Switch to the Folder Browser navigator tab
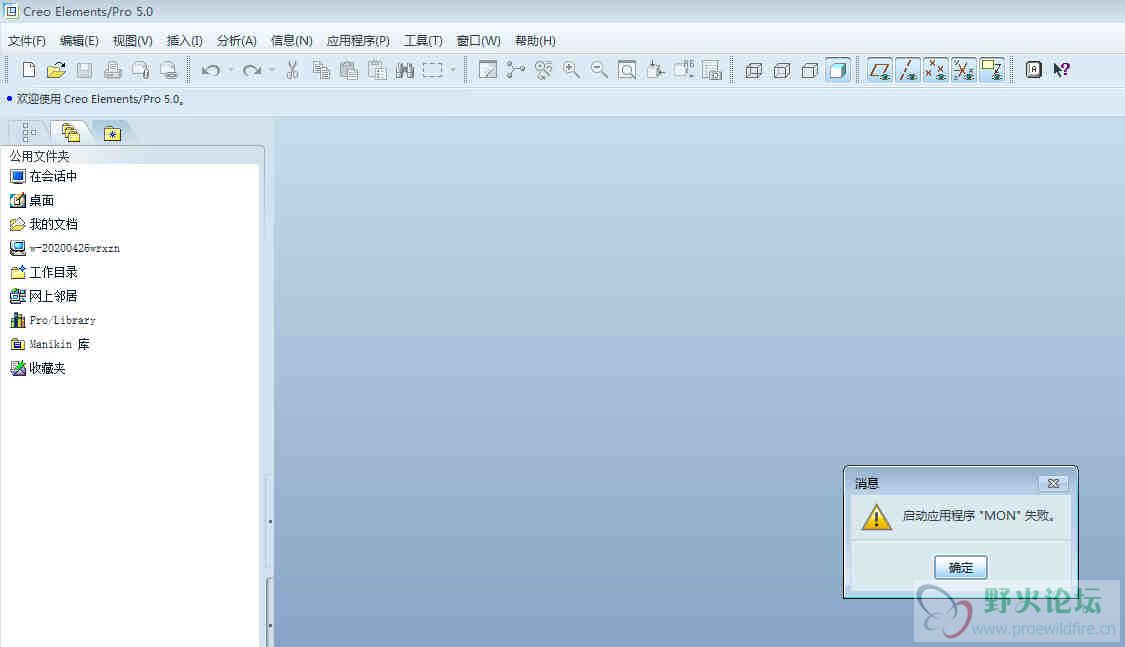 click(x=70, y=133)
